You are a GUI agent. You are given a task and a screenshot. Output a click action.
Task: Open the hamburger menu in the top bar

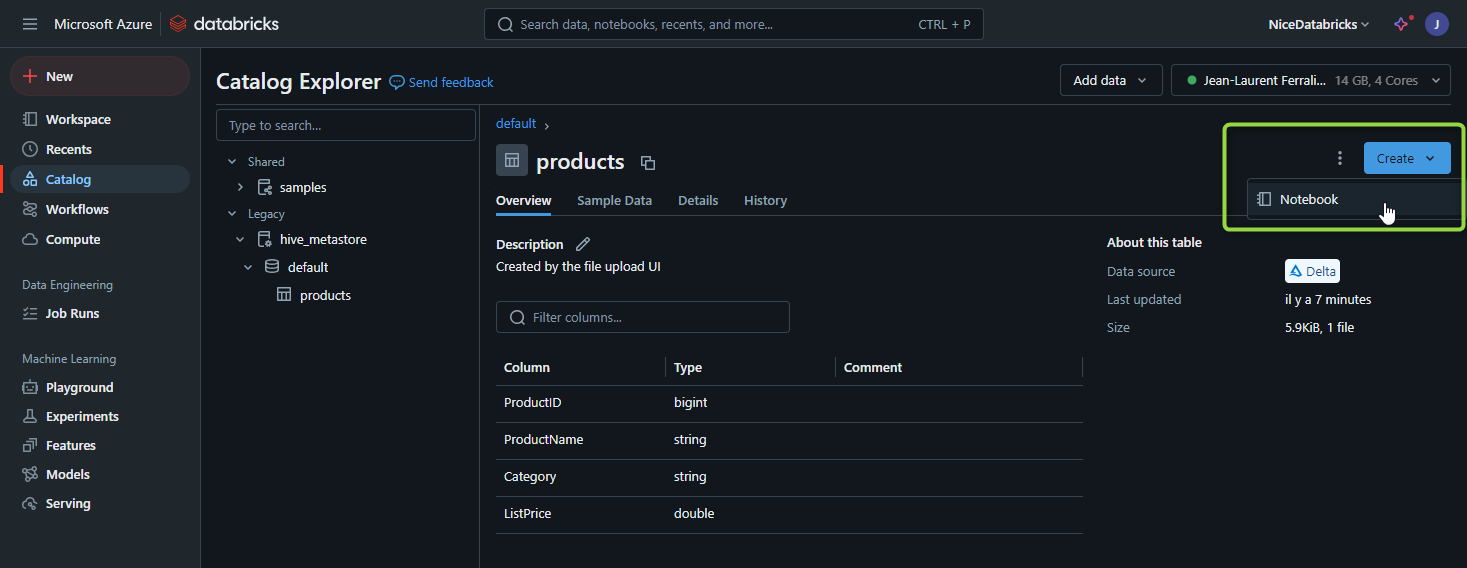tap(30, 24)
